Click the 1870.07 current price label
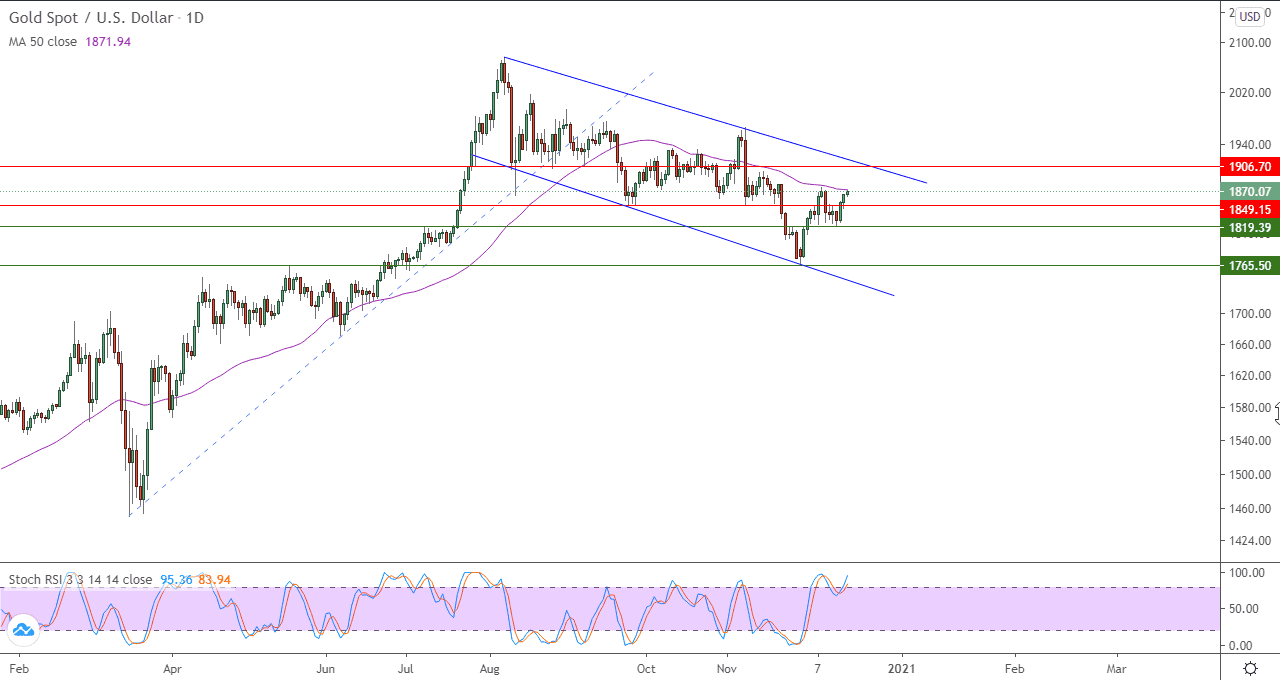This screenshot has width=1280, height=680. 1250,191
